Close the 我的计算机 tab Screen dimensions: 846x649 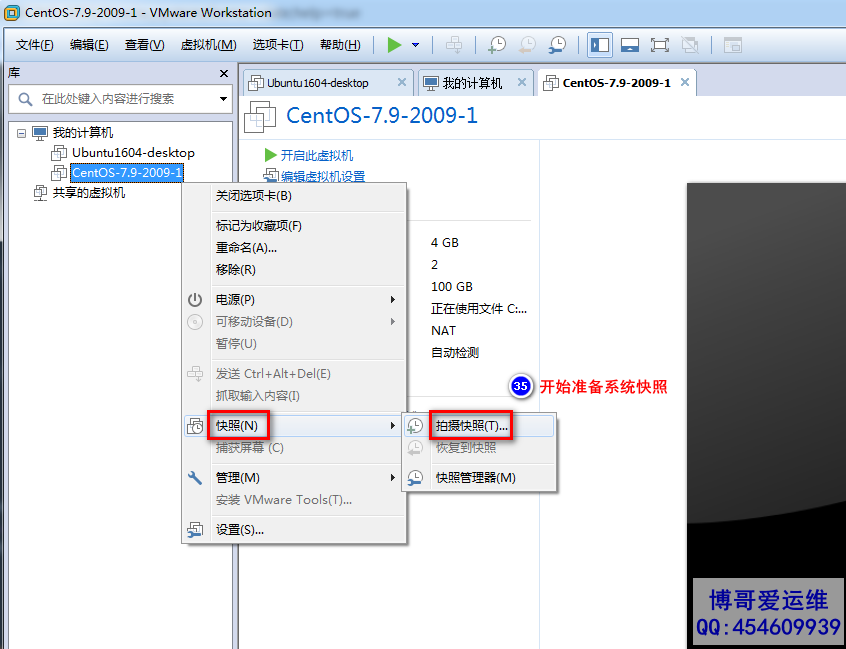pyautogui.click(x=522, y=82)
